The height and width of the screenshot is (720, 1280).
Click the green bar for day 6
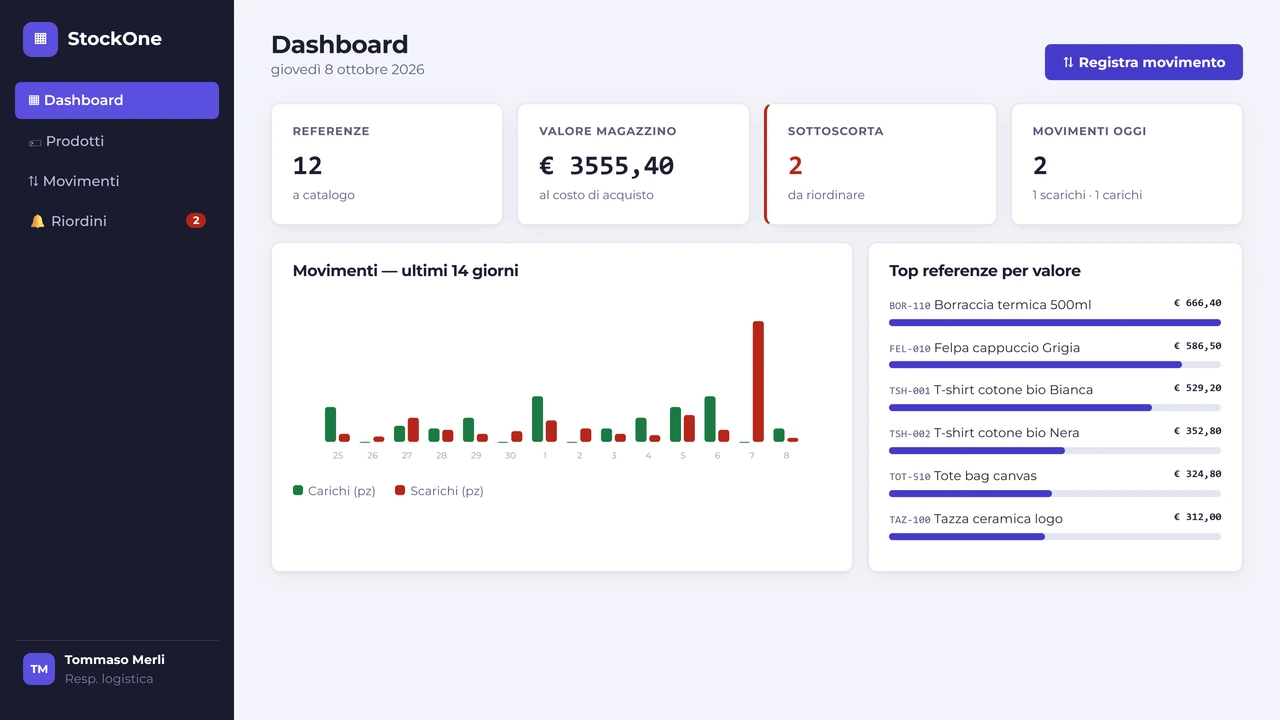coord(710,419)
